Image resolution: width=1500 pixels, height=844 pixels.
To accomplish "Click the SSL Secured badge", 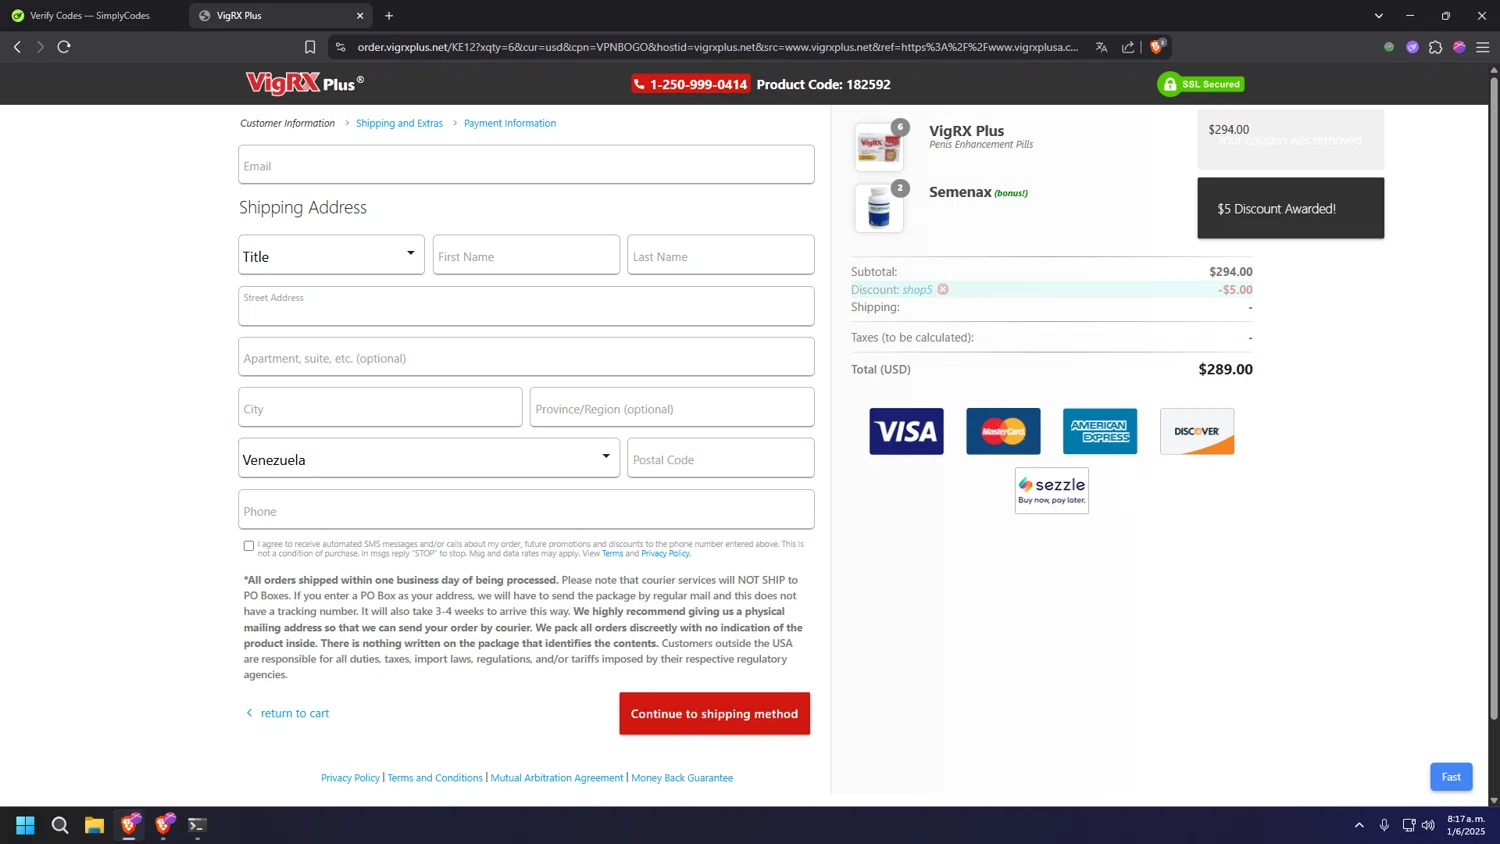I will point(1201,84).
